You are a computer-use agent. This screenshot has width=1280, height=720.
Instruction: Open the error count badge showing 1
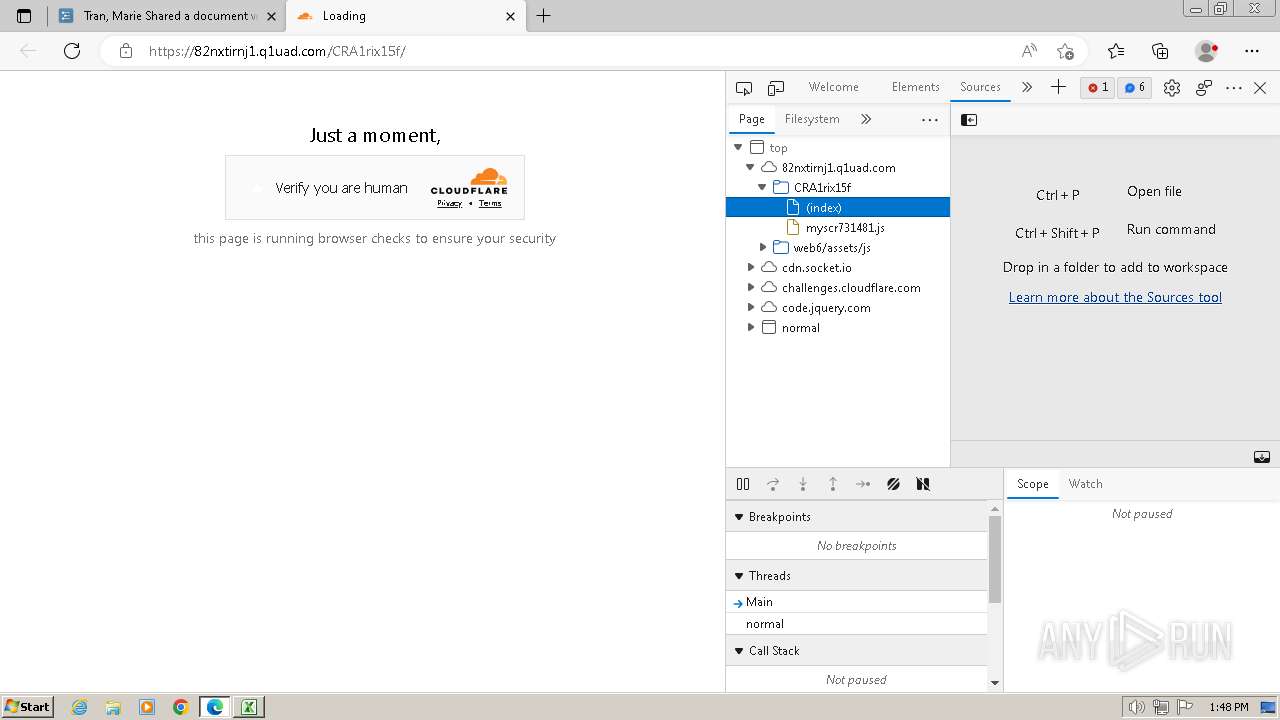tap(1097, 88)
